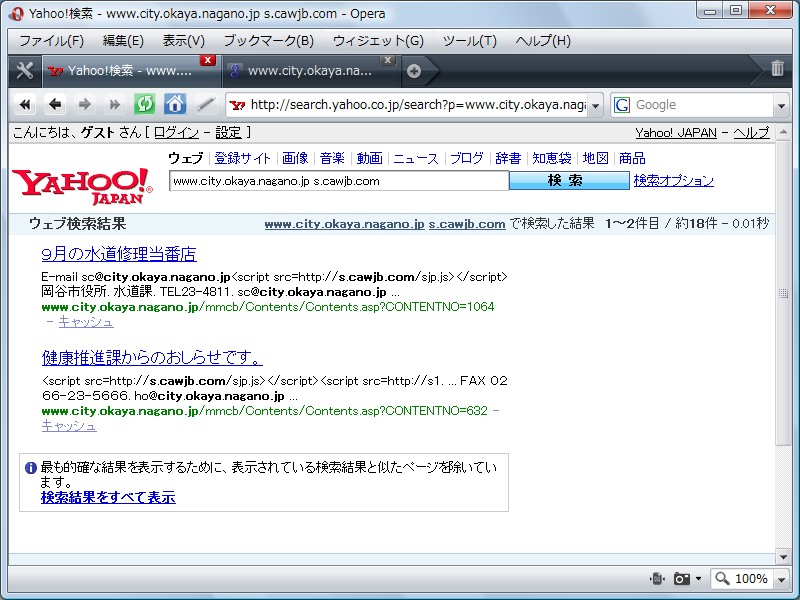
Task: Open the 編集(E) menu
Action: click(x=123, y=41)
